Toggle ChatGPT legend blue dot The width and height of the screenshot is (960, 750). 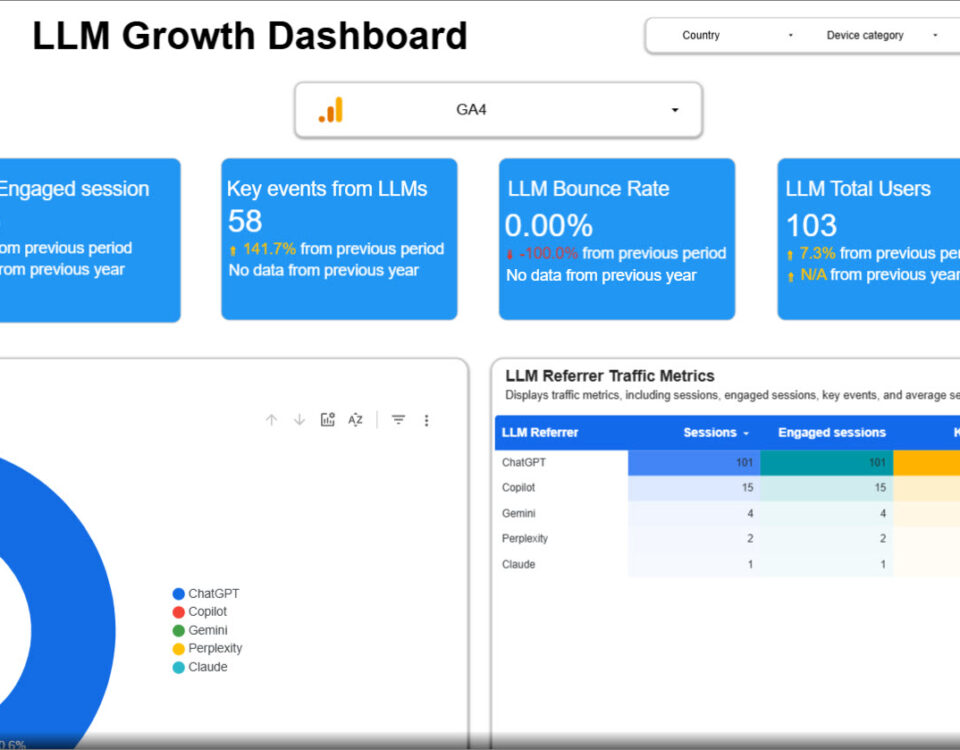point(179,594)
